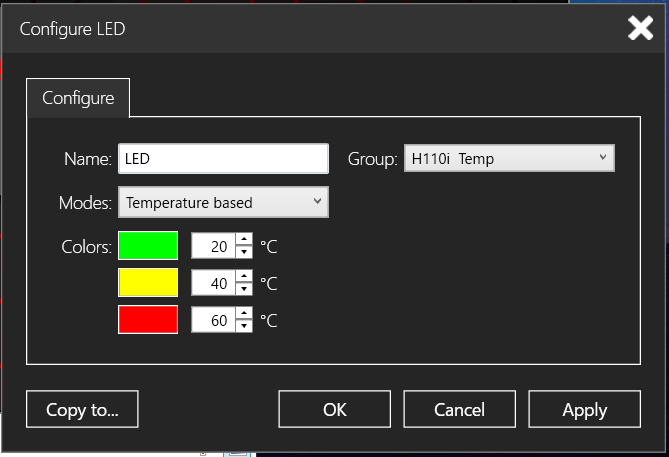Viewport: 669px width, 457px height.
Task: Pick the yellow color swatch
Action: pyautogui.click(x=148, y=282)
